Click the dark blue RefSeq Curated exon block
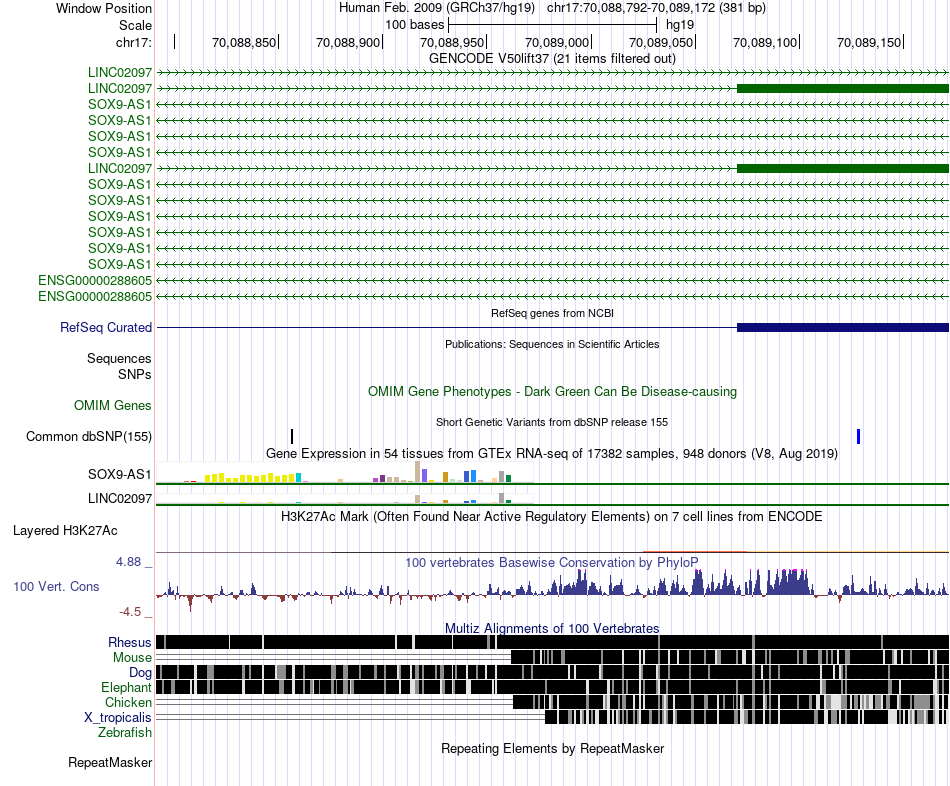This screenshot has height=786, width=950. (x=843, y=327)
